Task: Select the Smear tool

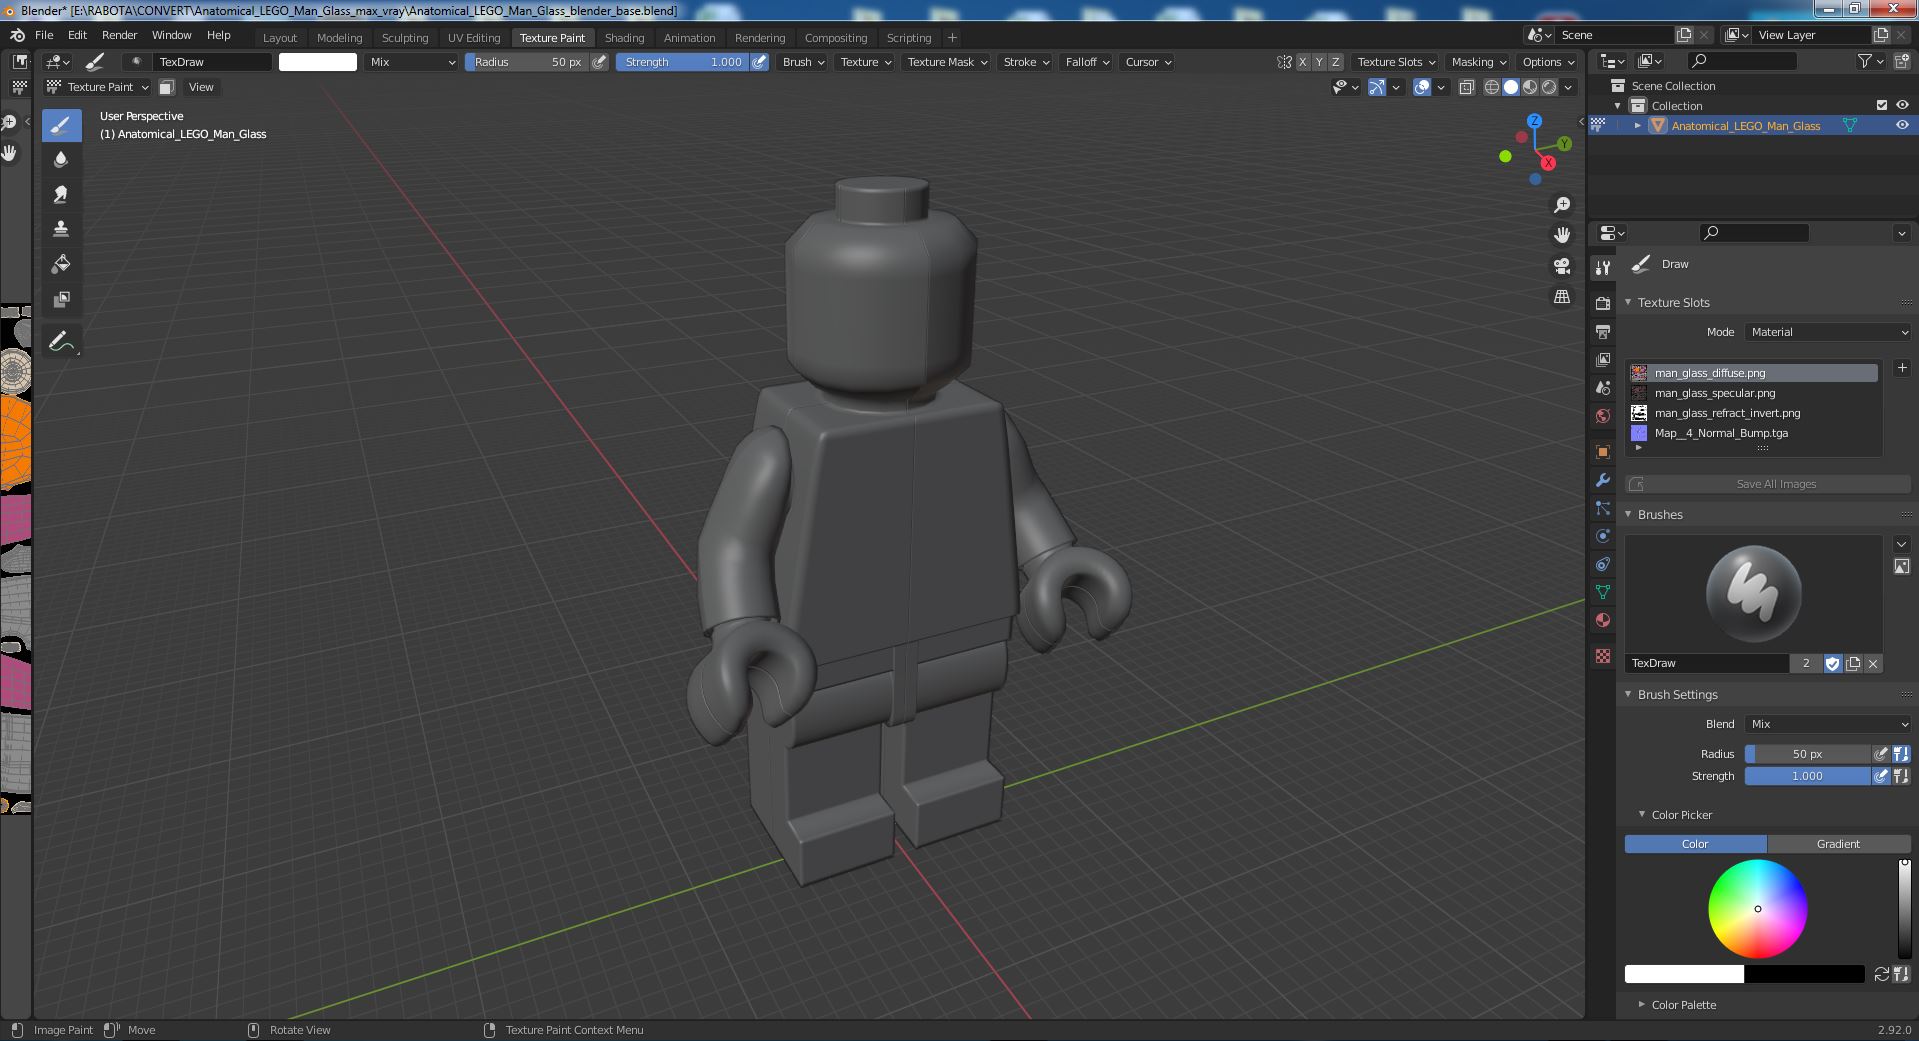Action: [61, 194]
